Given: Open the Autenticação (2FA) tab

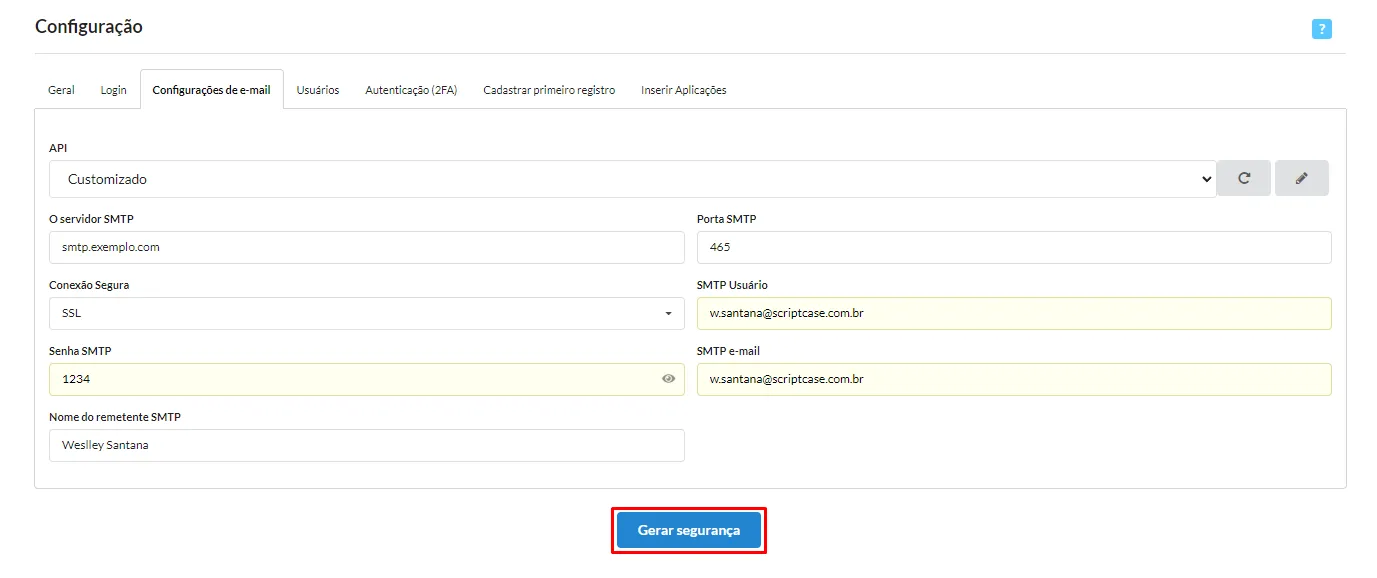Looking at the screenshot, I should tap(411, 90).
